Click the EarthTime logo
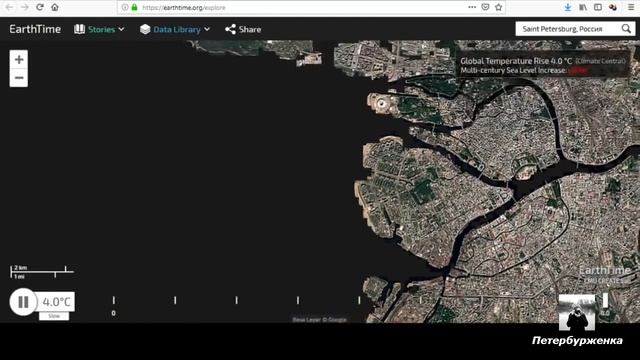Screen dimensions: 640x360 pos(35,29)
